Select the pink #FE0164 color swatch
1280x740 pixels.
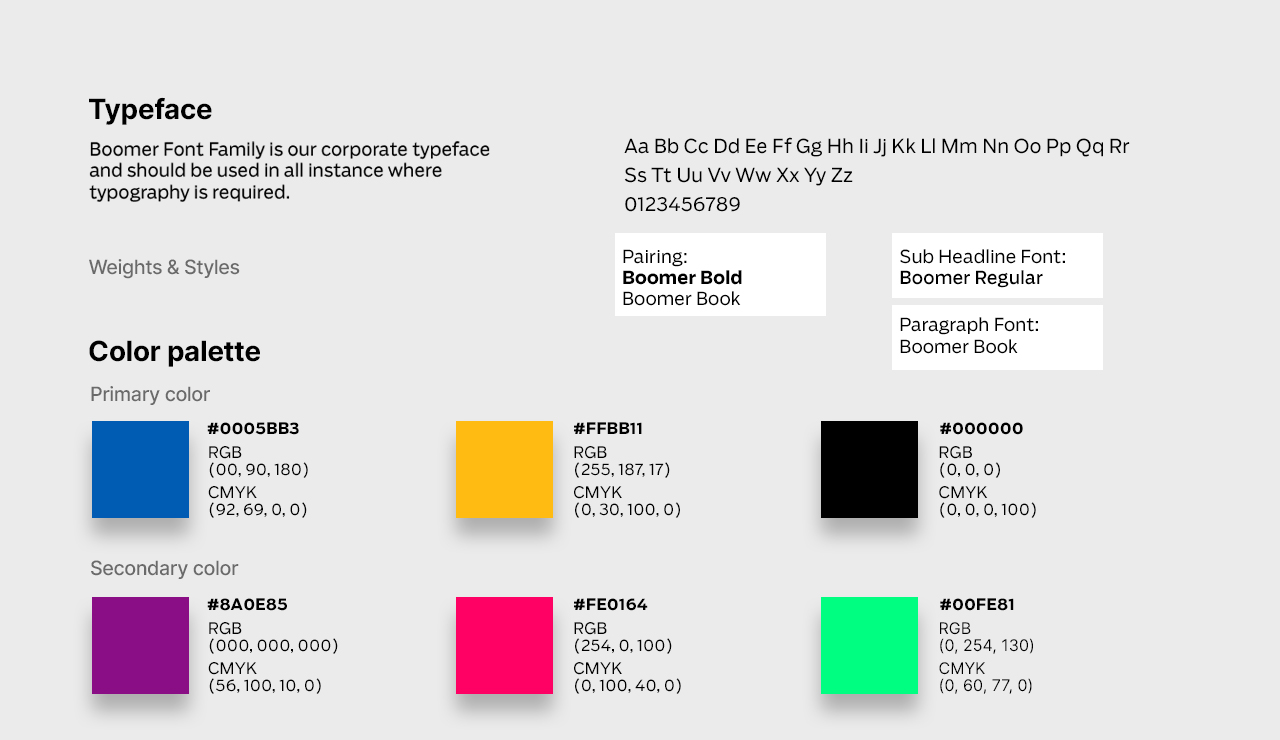504,645
